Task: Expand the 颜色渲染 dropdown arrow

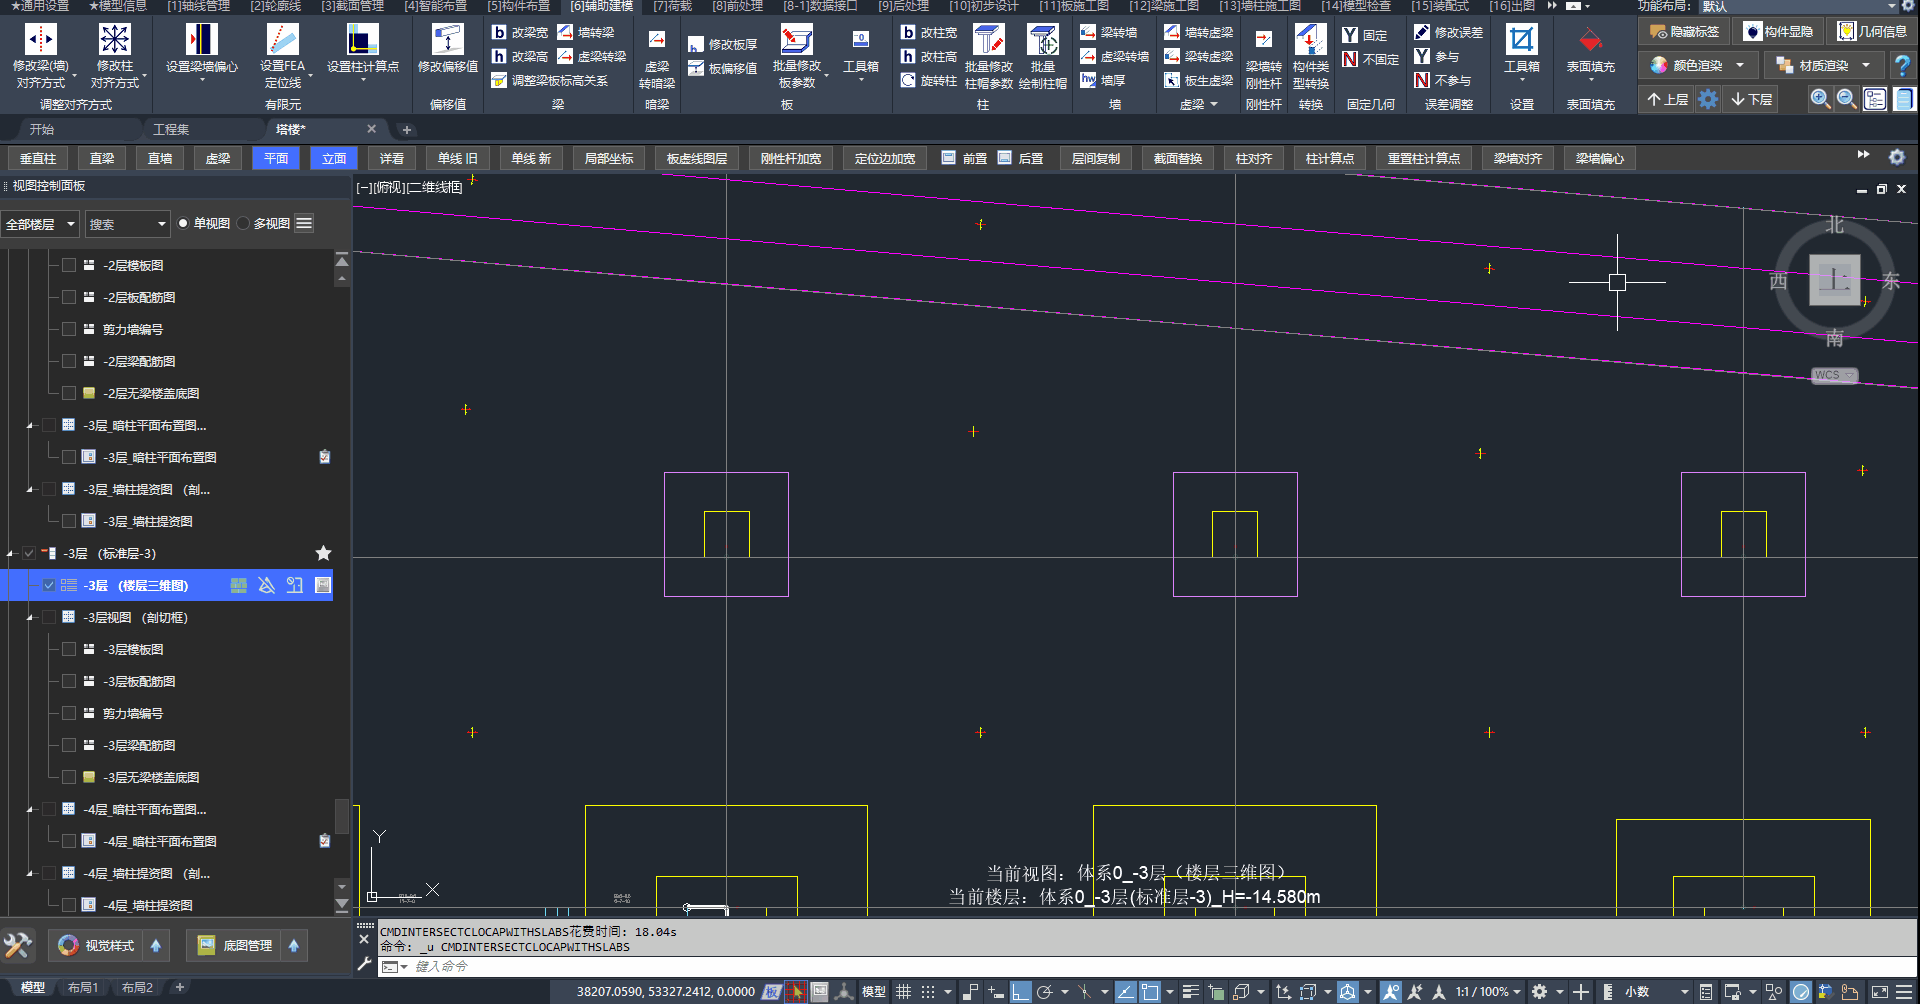Action: pos(1740,65)
